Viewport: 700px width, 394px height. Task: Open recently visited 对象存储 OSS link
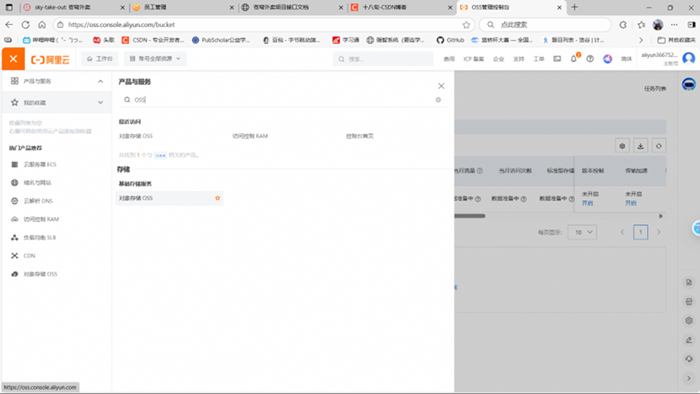coord(136,136)
